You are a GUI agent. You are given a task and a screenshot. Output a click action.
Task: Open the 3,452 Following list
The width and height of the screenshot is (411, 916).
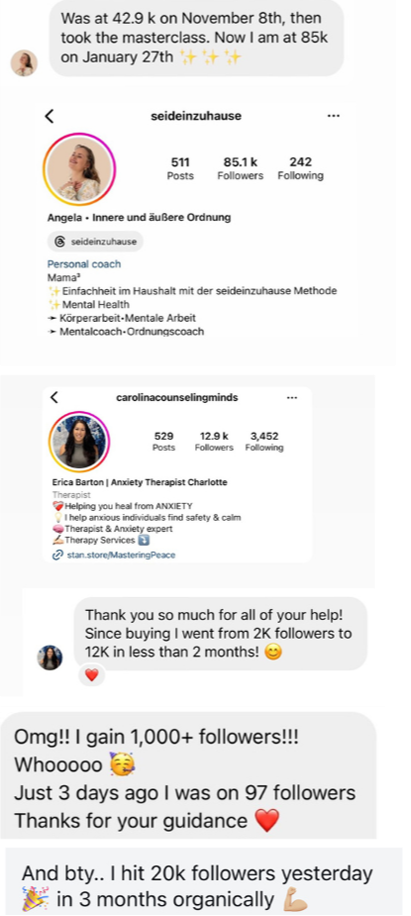pyautogui.click(x=264, y=442)
